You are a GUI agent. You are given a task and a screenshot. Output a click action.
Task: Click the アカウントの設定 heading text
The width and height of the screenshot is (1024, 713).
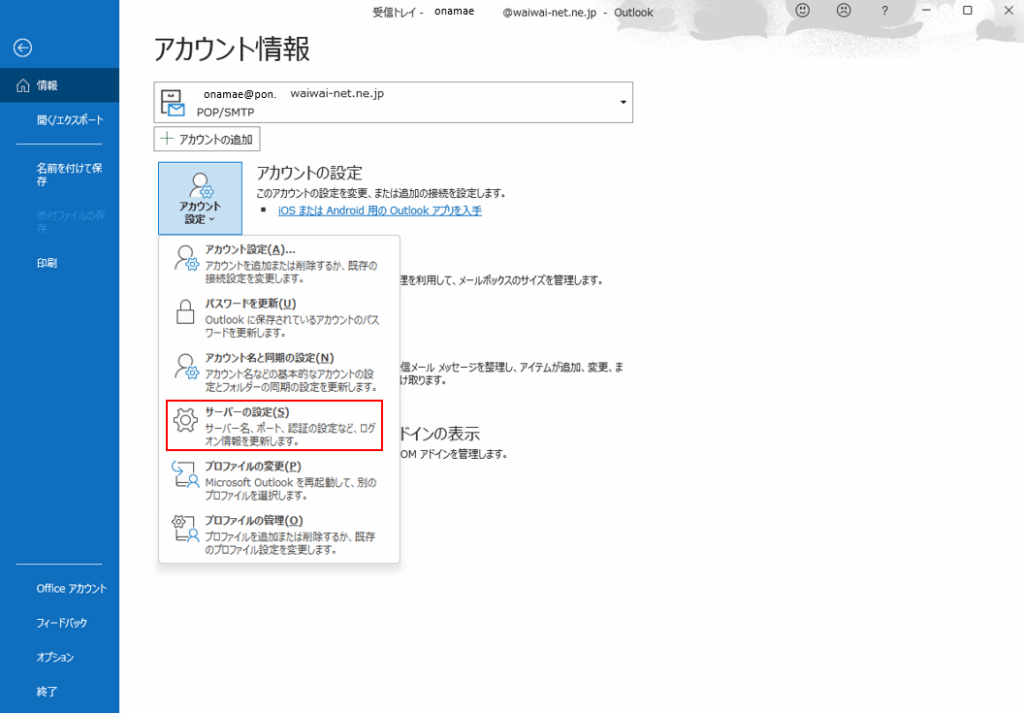[x=310, y=173]
